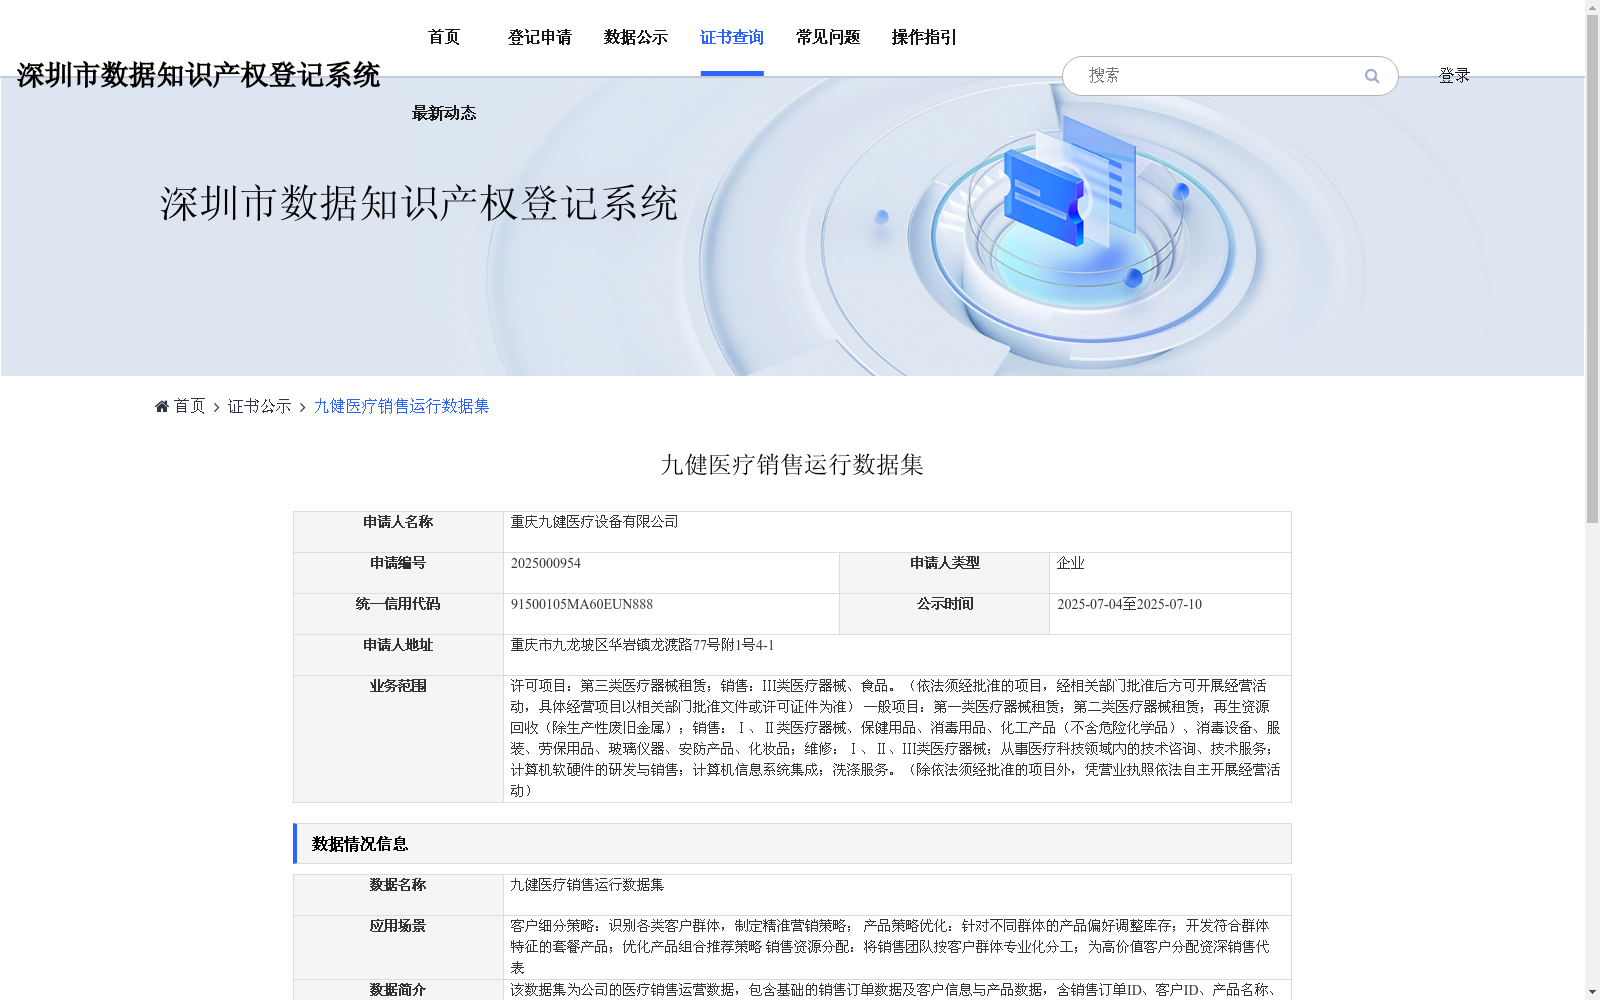Open the 操作指引 menu item

tap(924, 37)
